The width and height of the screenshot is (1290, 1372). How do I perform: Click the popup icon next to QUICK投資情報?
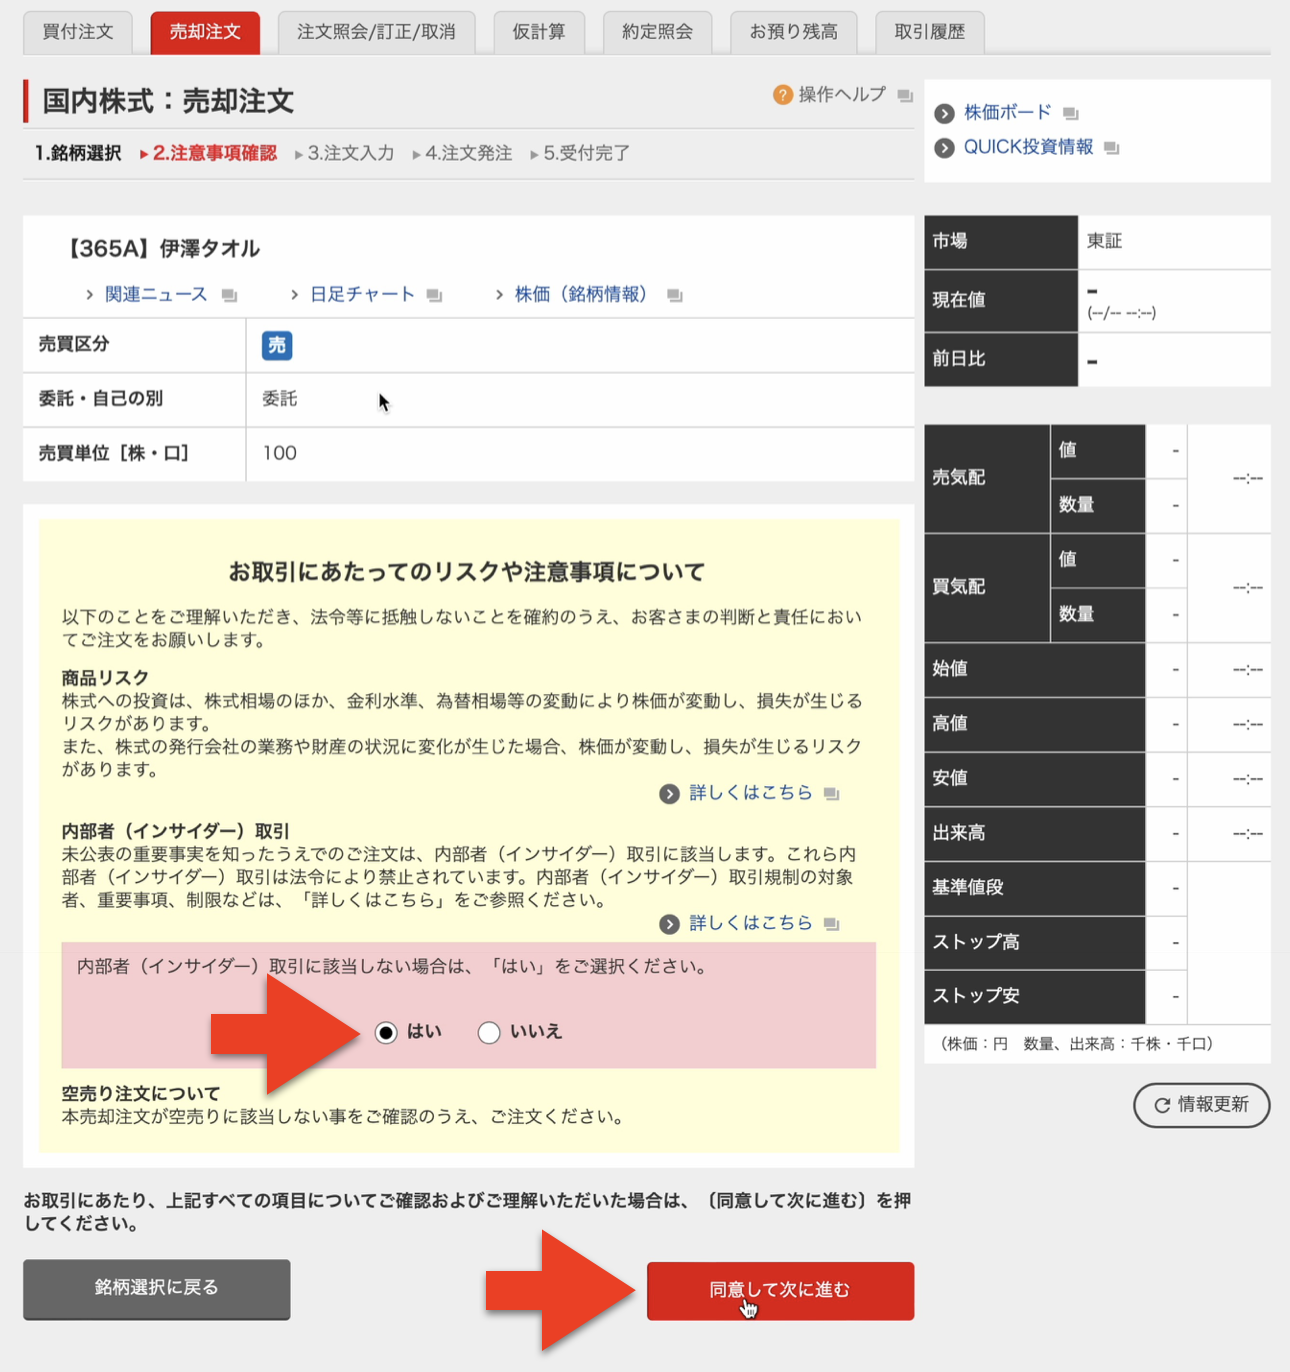[1110, 147]
